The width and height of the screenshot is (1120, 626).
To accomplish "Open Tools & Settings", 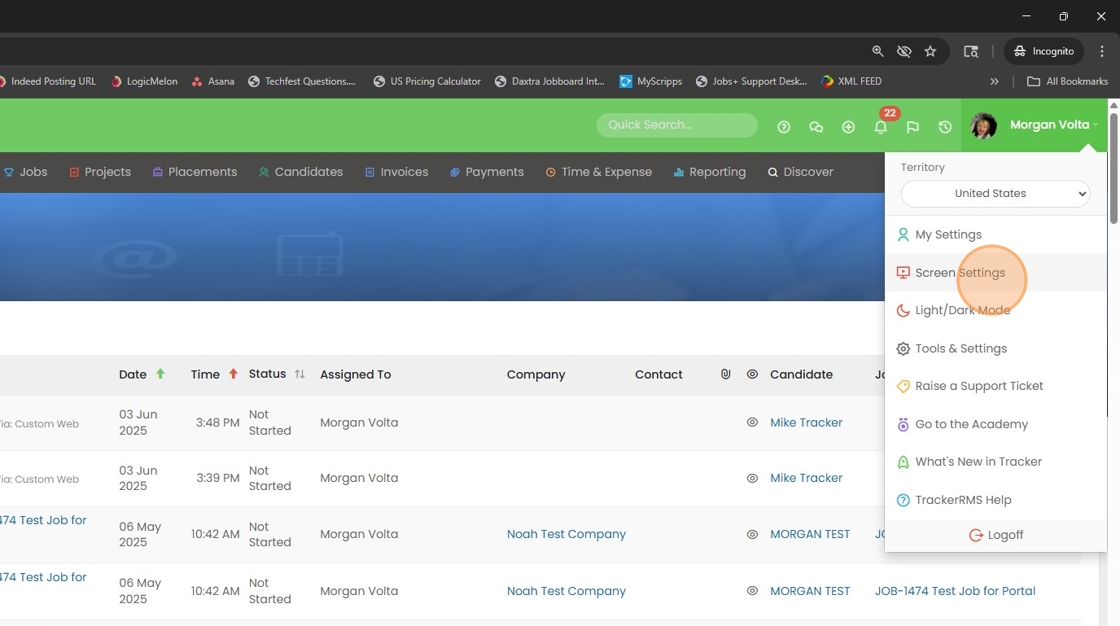I will [996, 349].
